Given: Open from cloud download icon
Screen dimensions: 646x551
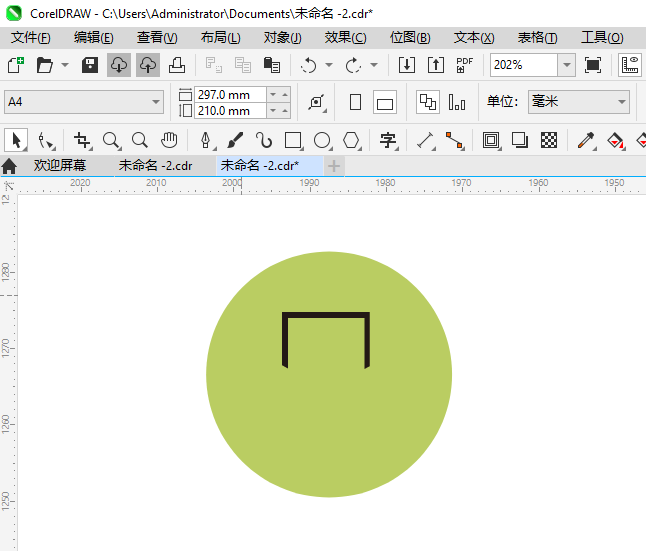Looking at the screenshot, I should click(119, 65).
